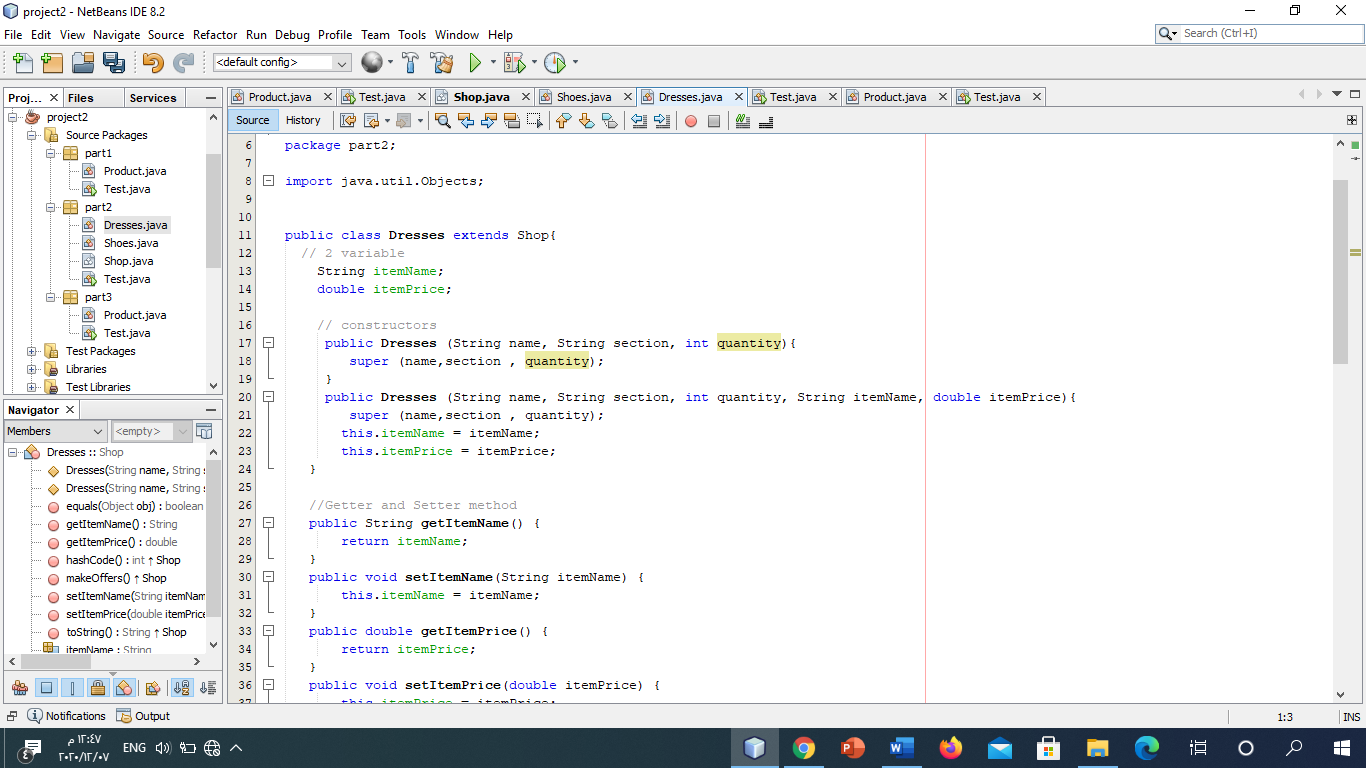Select Shoes.java in the Projects tree
The height and width of the screenshot is (768, 1366).
click(x=131, y=243)
